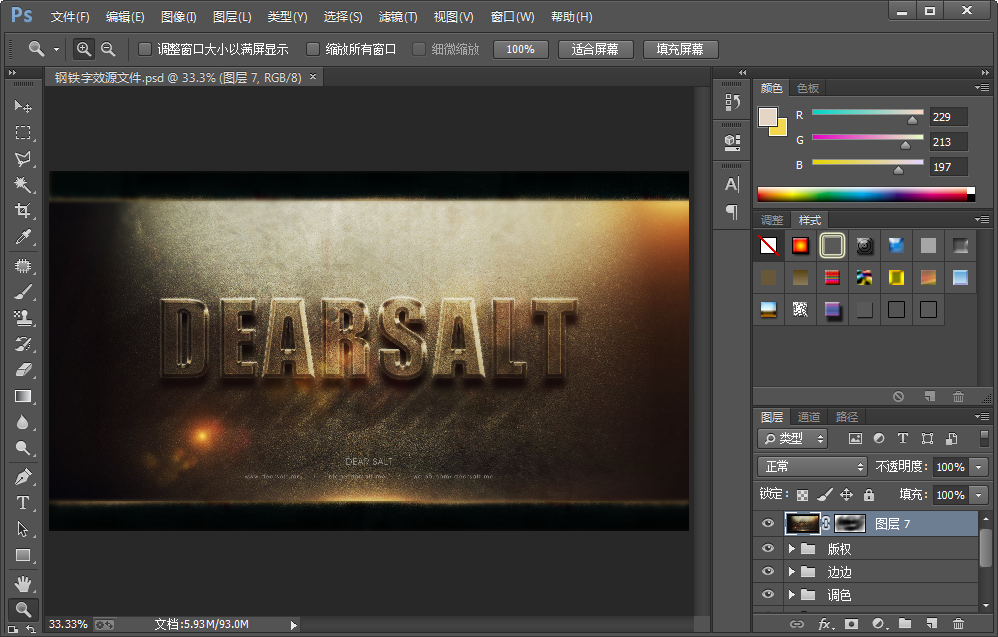Select the Horizontal Type tool
998x637 pixels.
[22, 503]
